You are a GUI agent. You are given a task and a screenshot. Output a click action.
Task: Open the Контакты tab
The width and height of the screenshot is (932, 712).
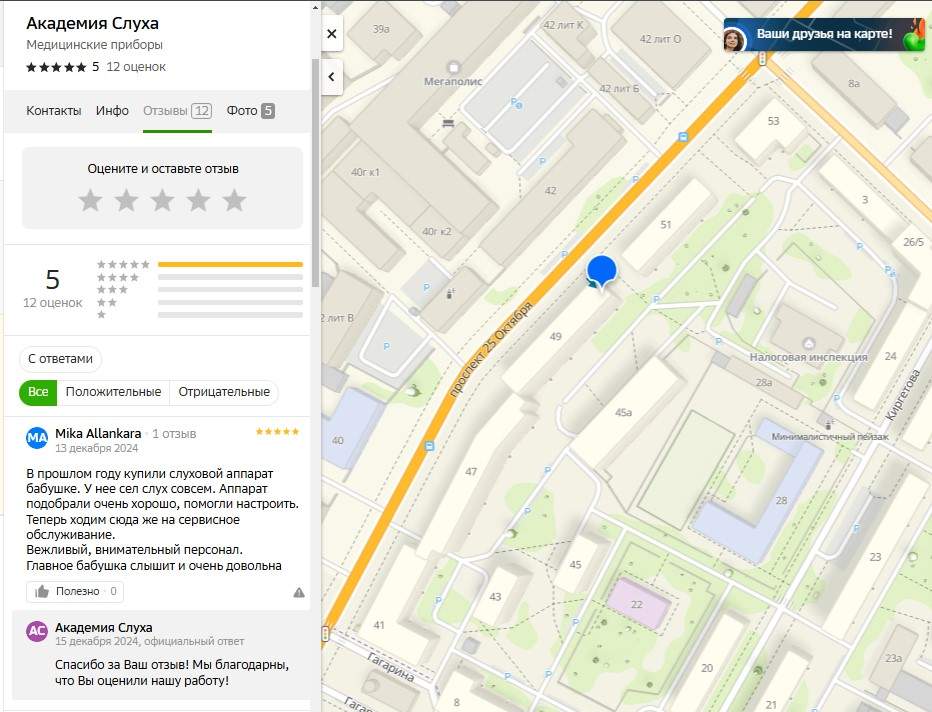[x=54, y=111]
